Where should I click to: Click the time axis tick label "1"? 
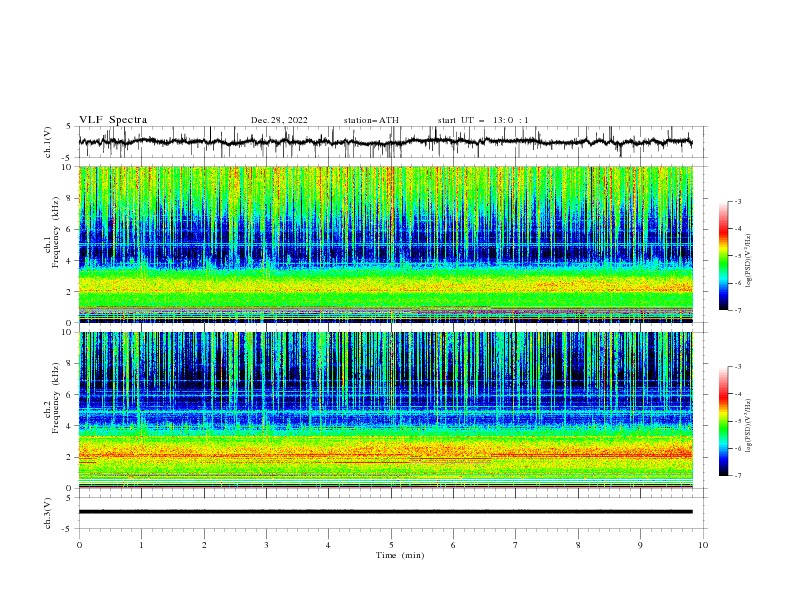(141, 545)
